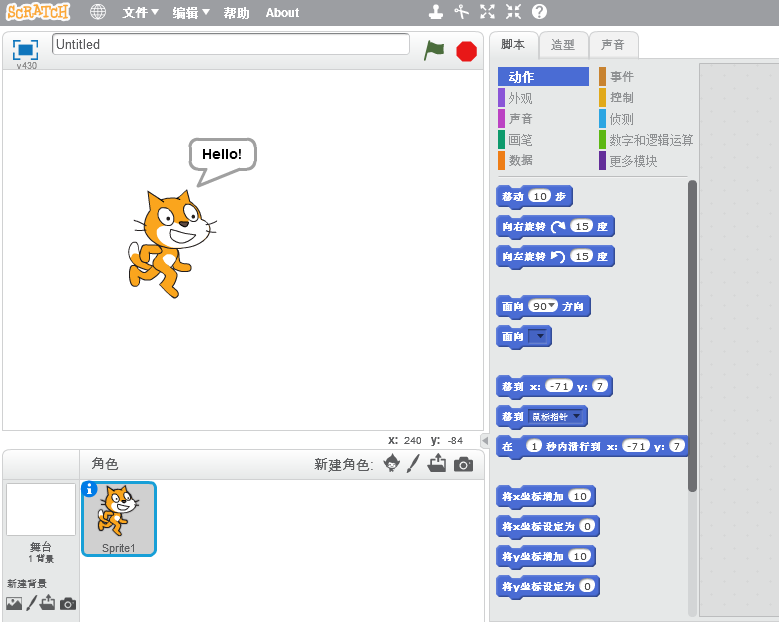Screen dimensions: 779x622
Task: Click the green flag to start
Action: [x=434, y=50]
